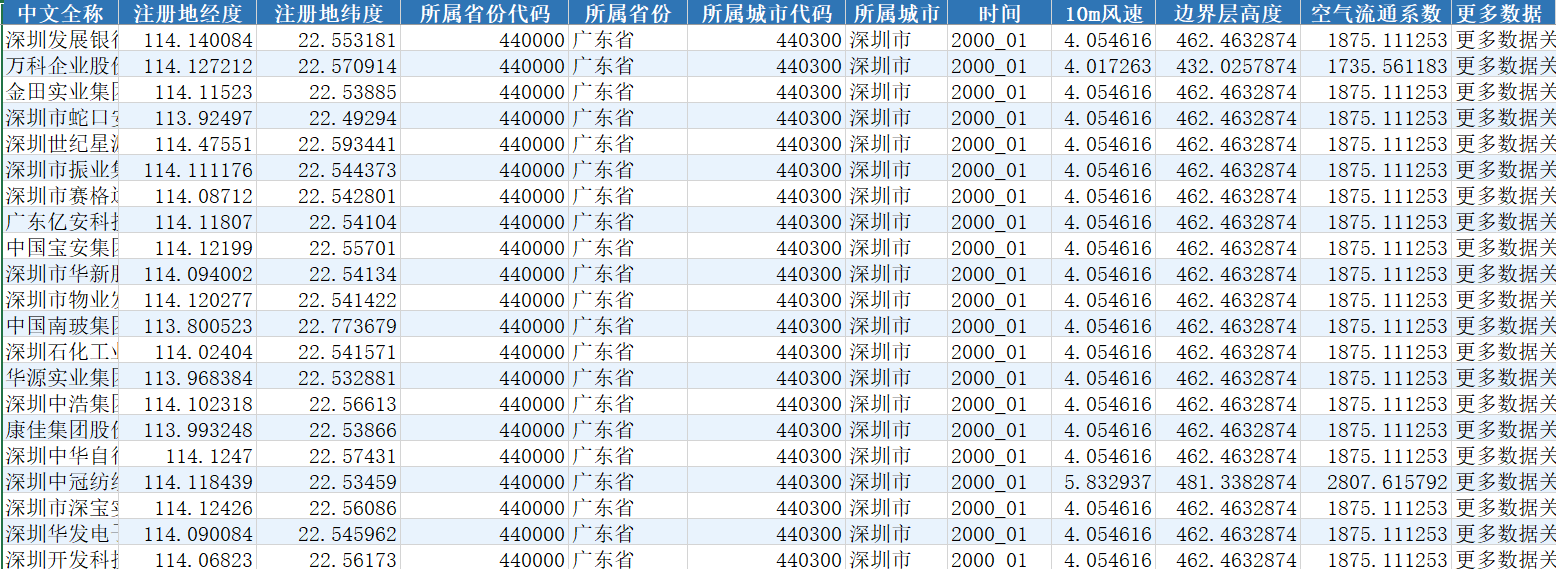The width and height of the screenshot is (1556, 569).
Task: Select the company cell starting 深圳中冠纺
Action: point(60,483)
